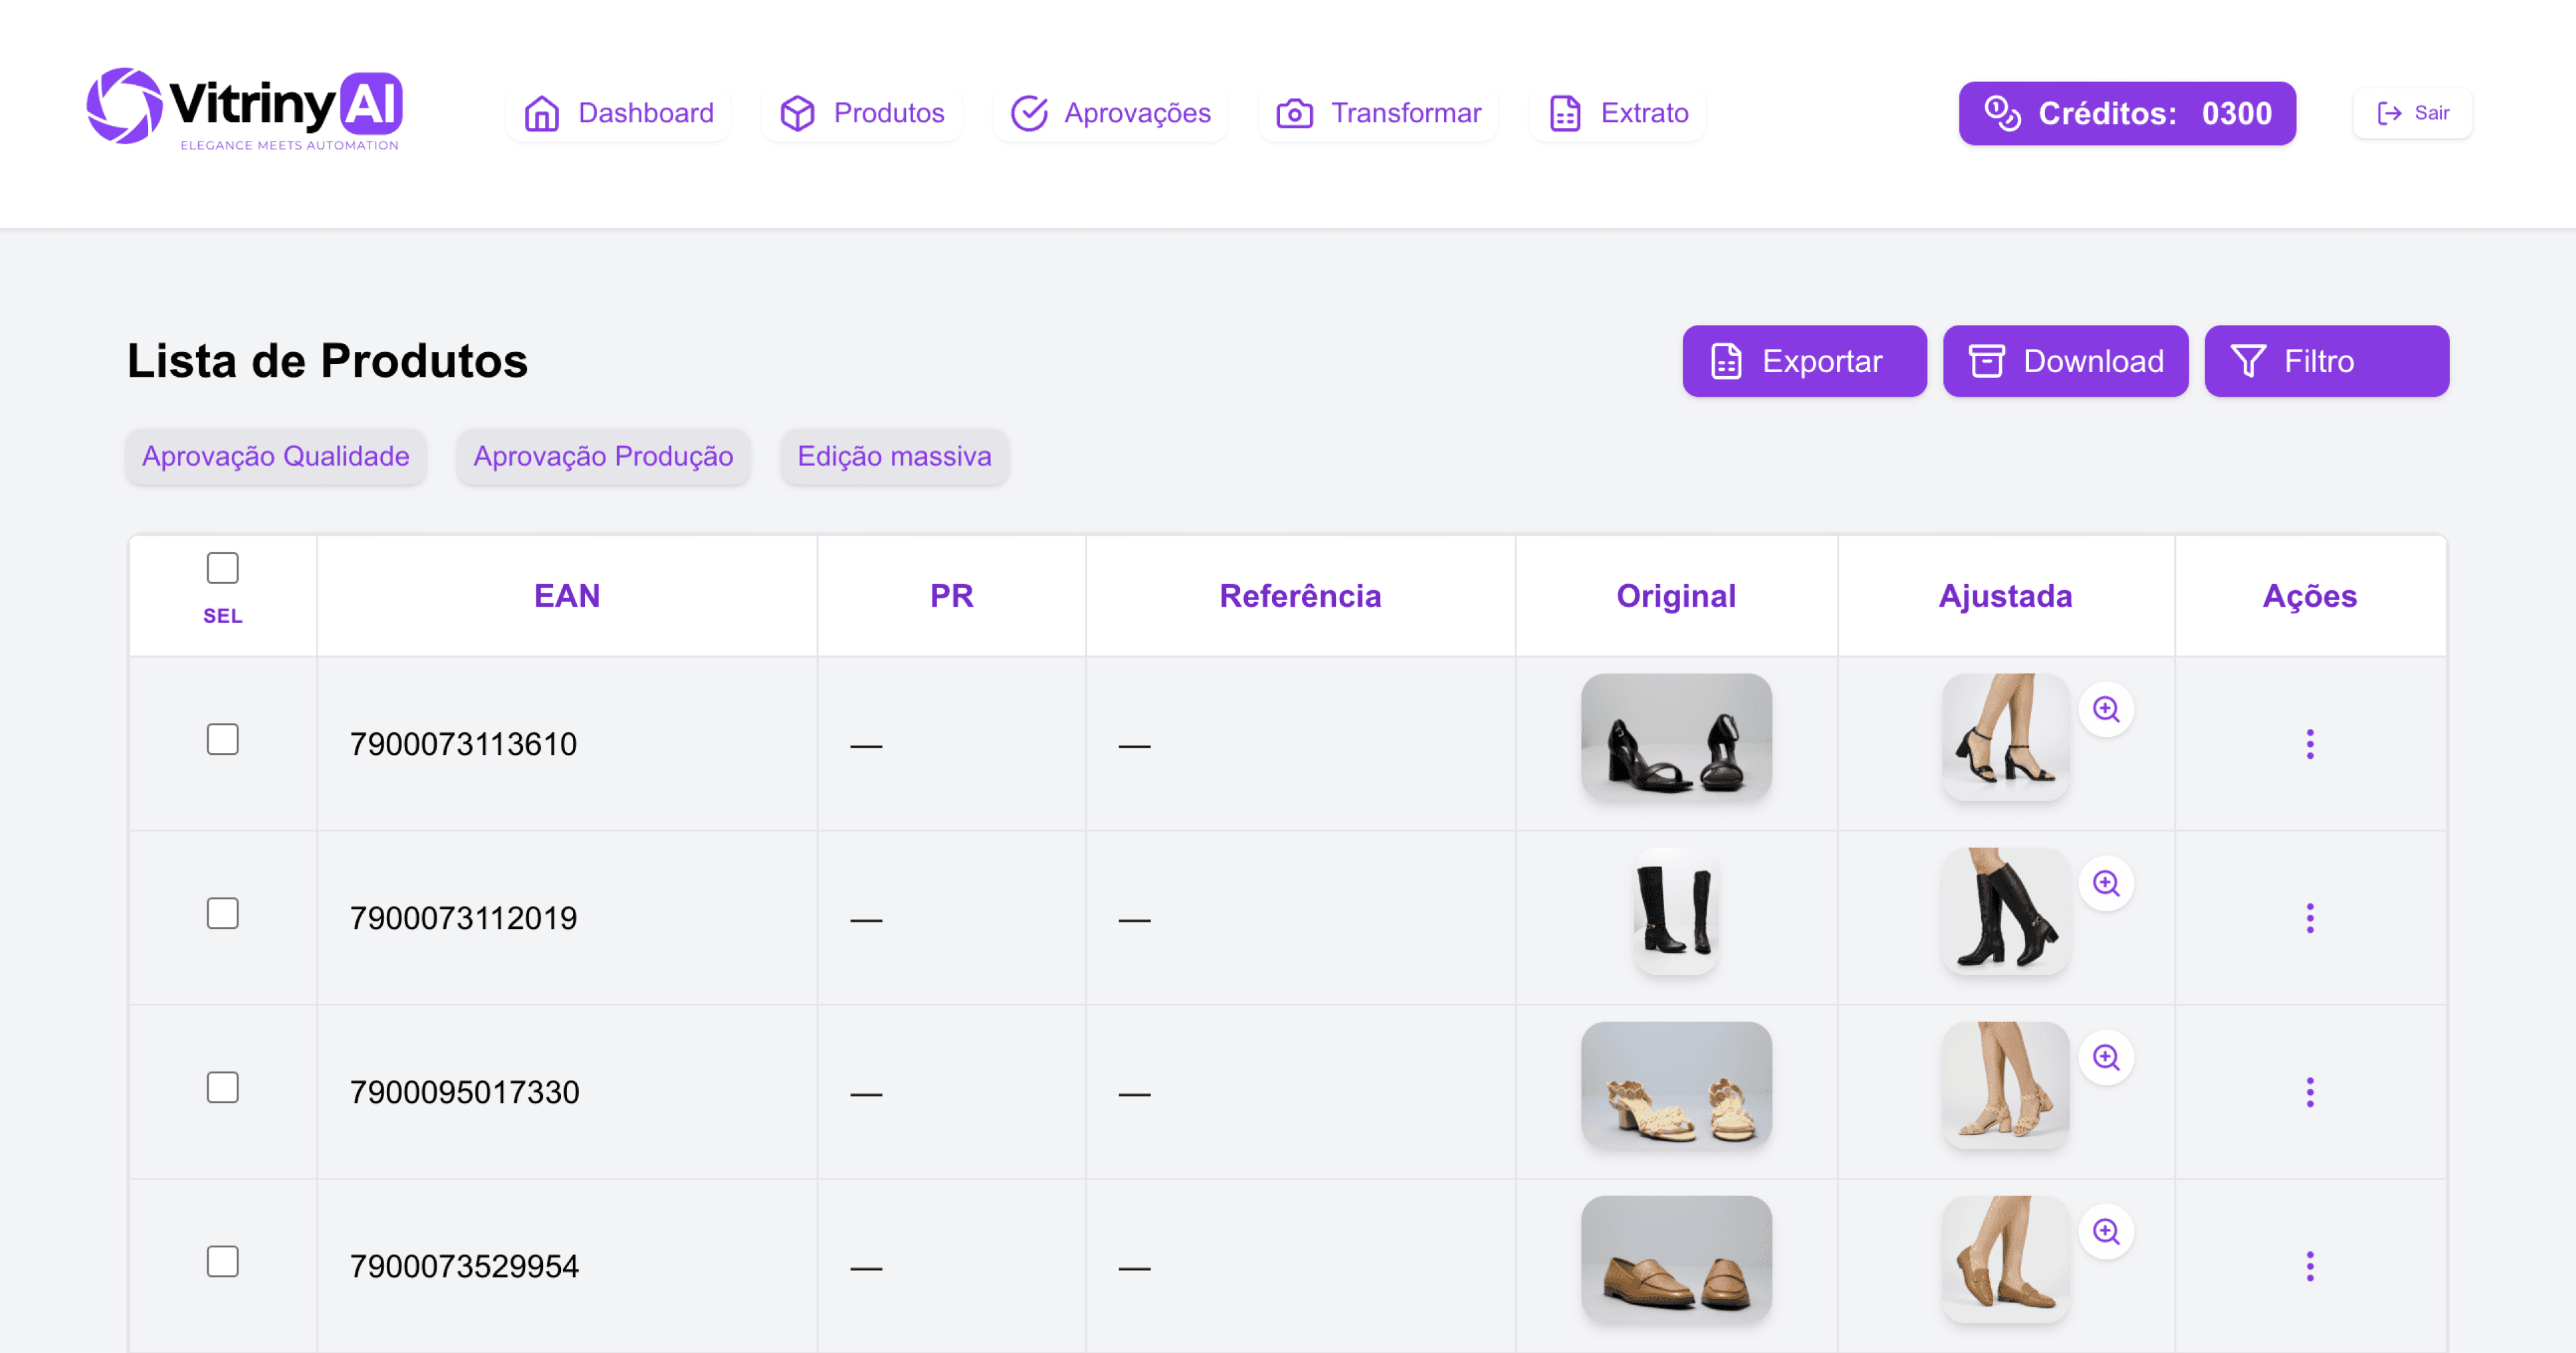Screen dimensions: 2576x1353
Task: Toggle the select-all SEL checkbox
Action: tap(222, 568)
